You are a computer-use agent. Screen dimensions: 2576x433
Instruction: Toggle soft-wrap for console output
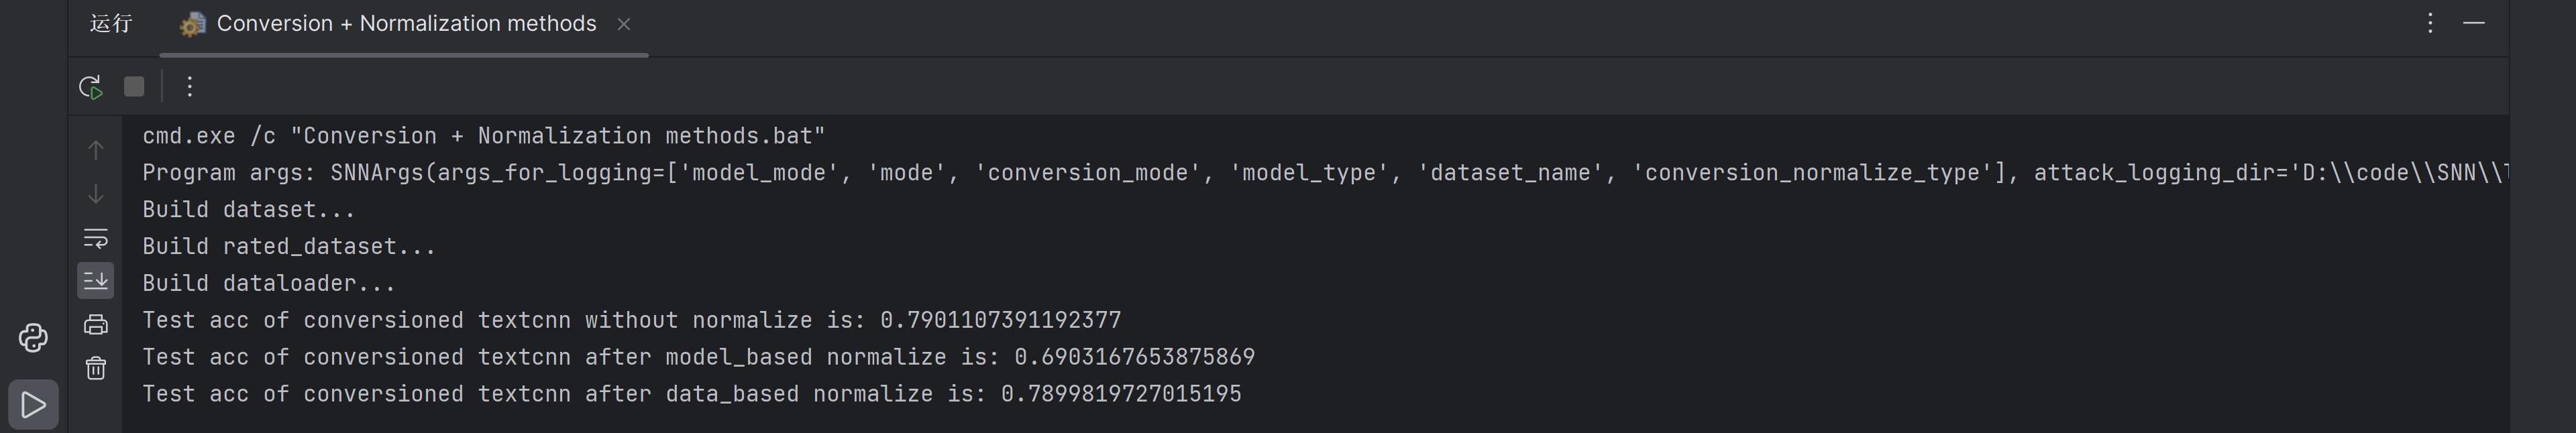pos(96,238)
